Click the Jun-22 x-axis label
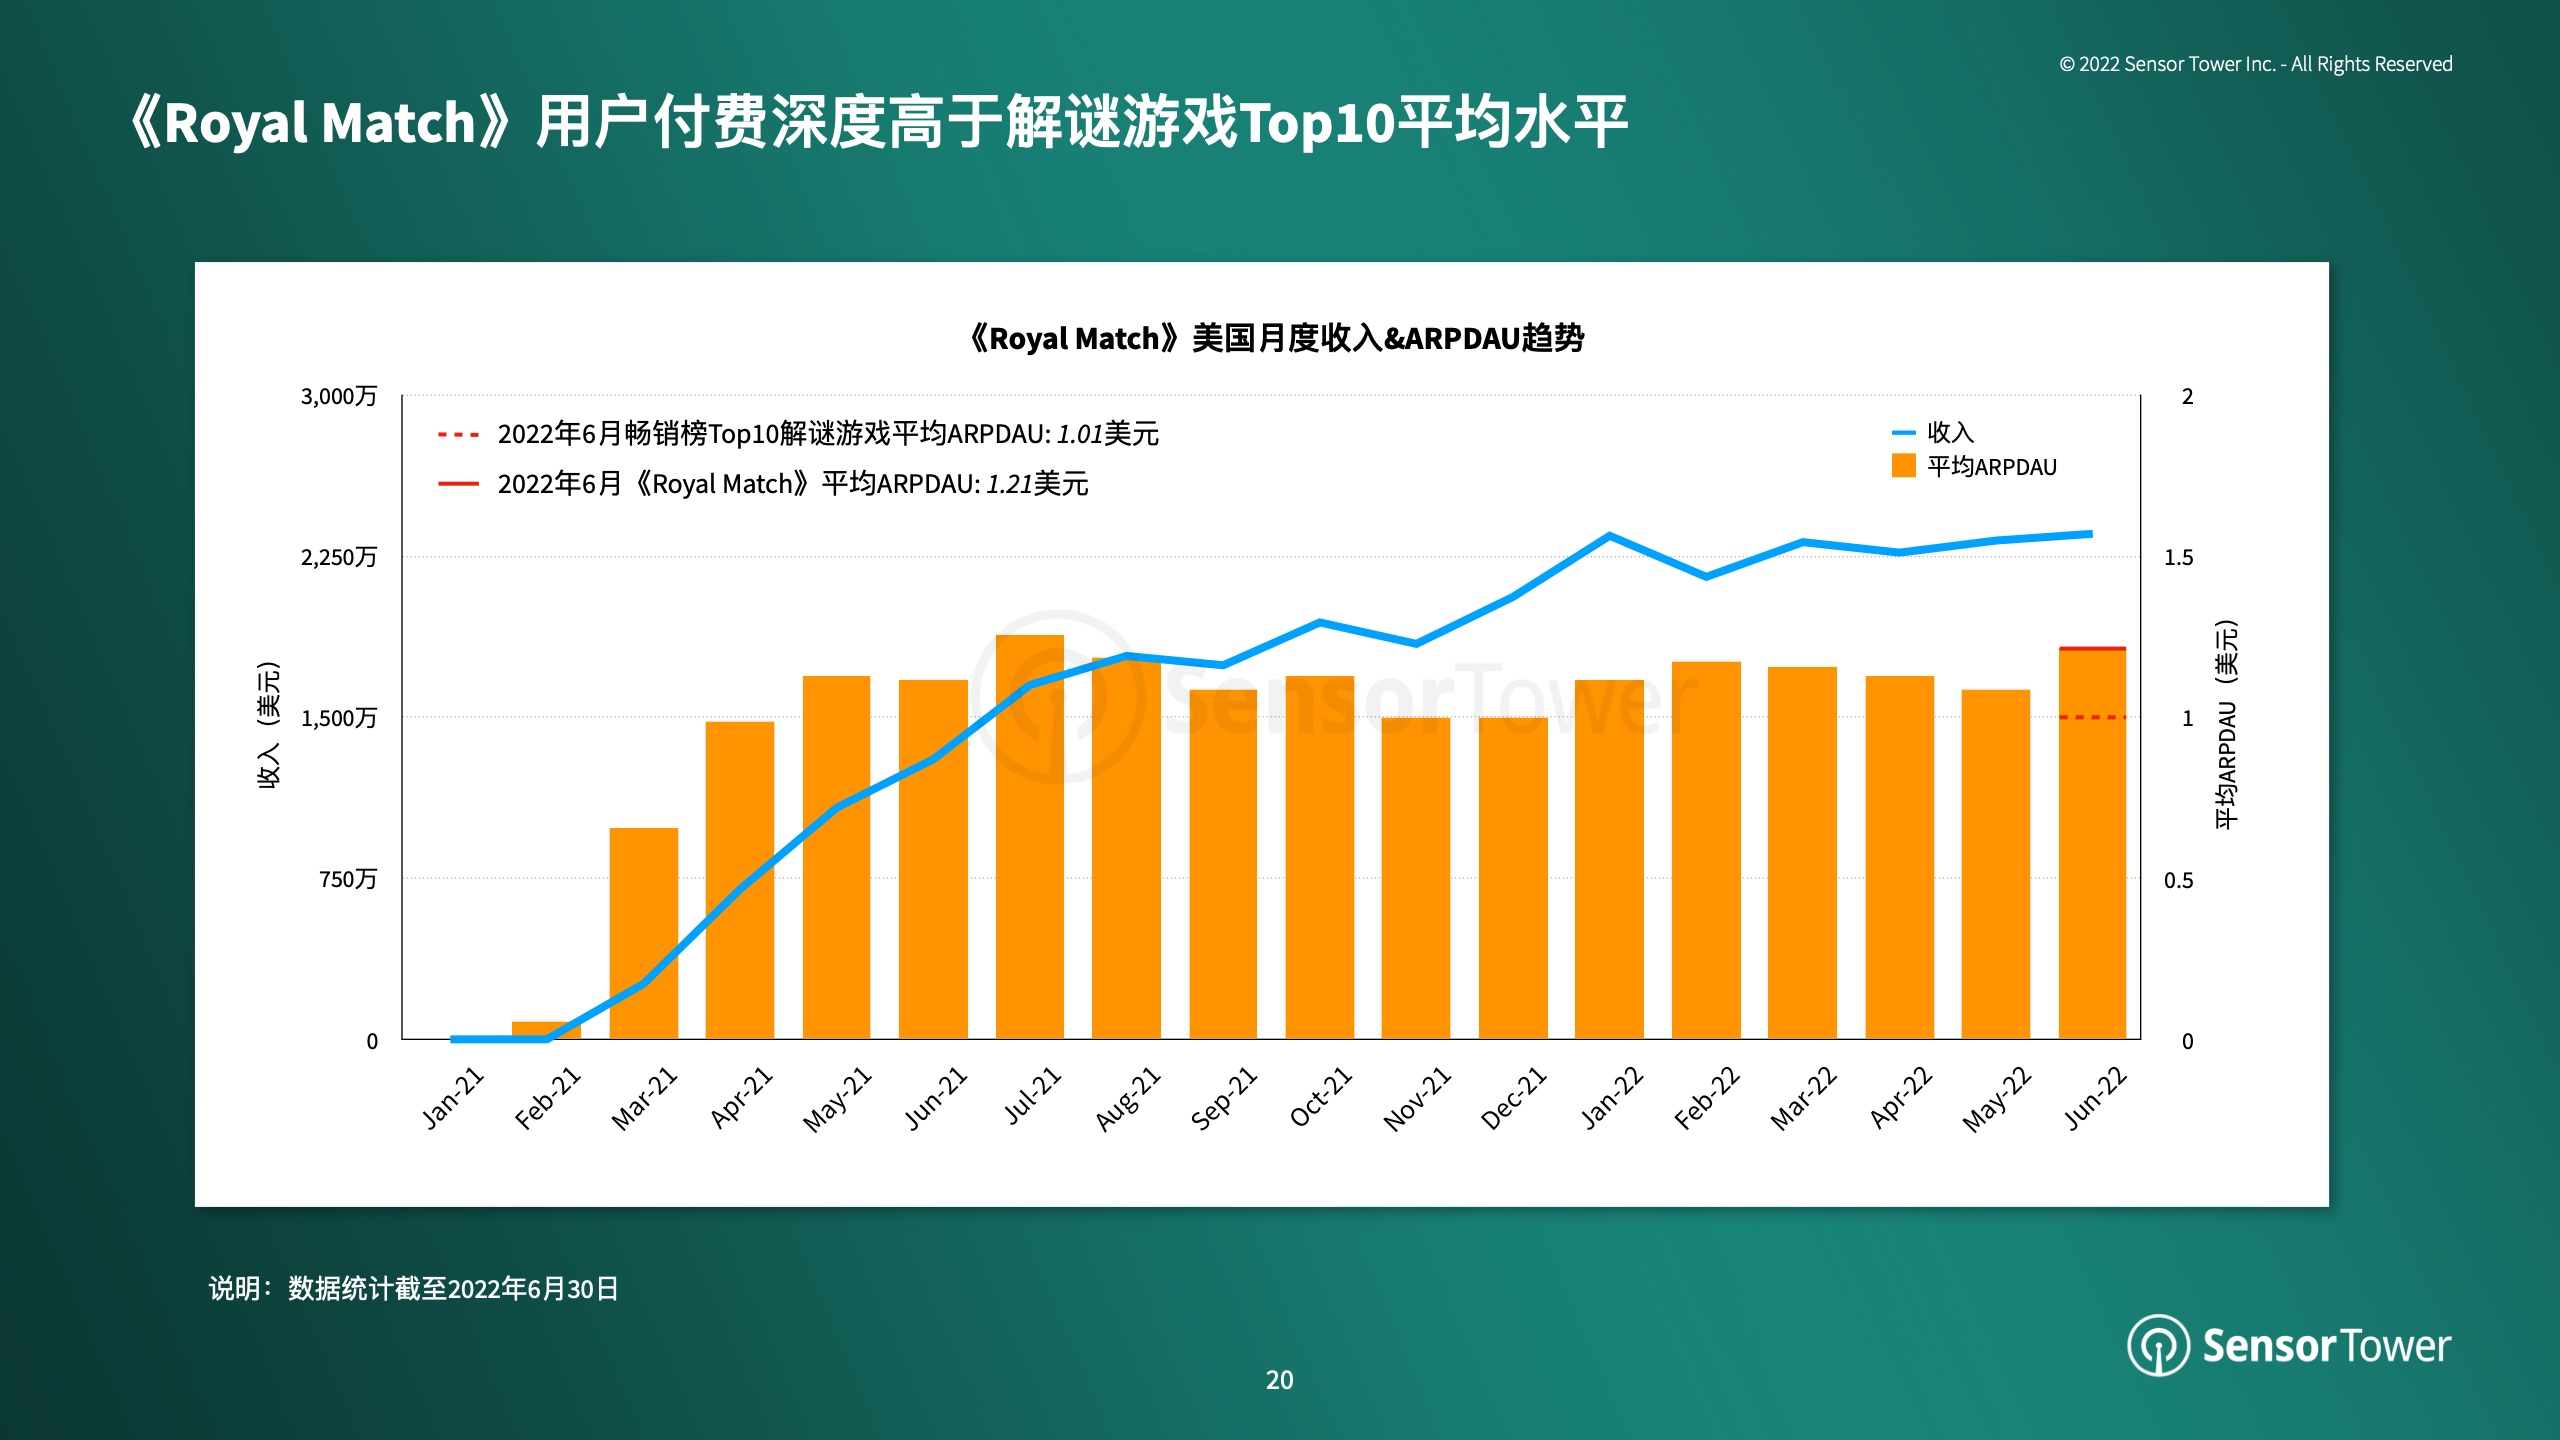 pos(2094,1098)
